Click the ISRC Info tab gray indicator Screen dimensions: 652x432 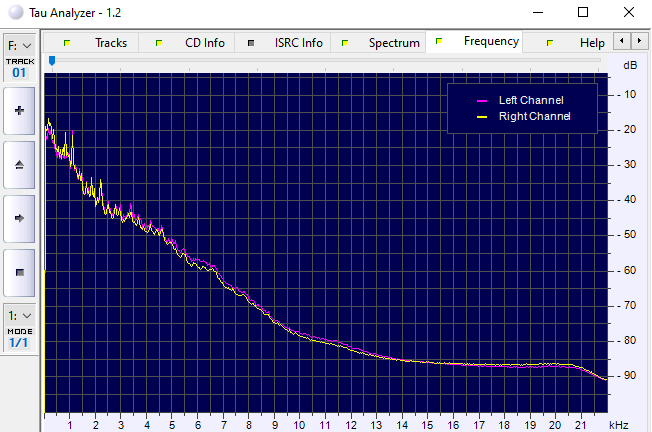click(x=251, y=43)
